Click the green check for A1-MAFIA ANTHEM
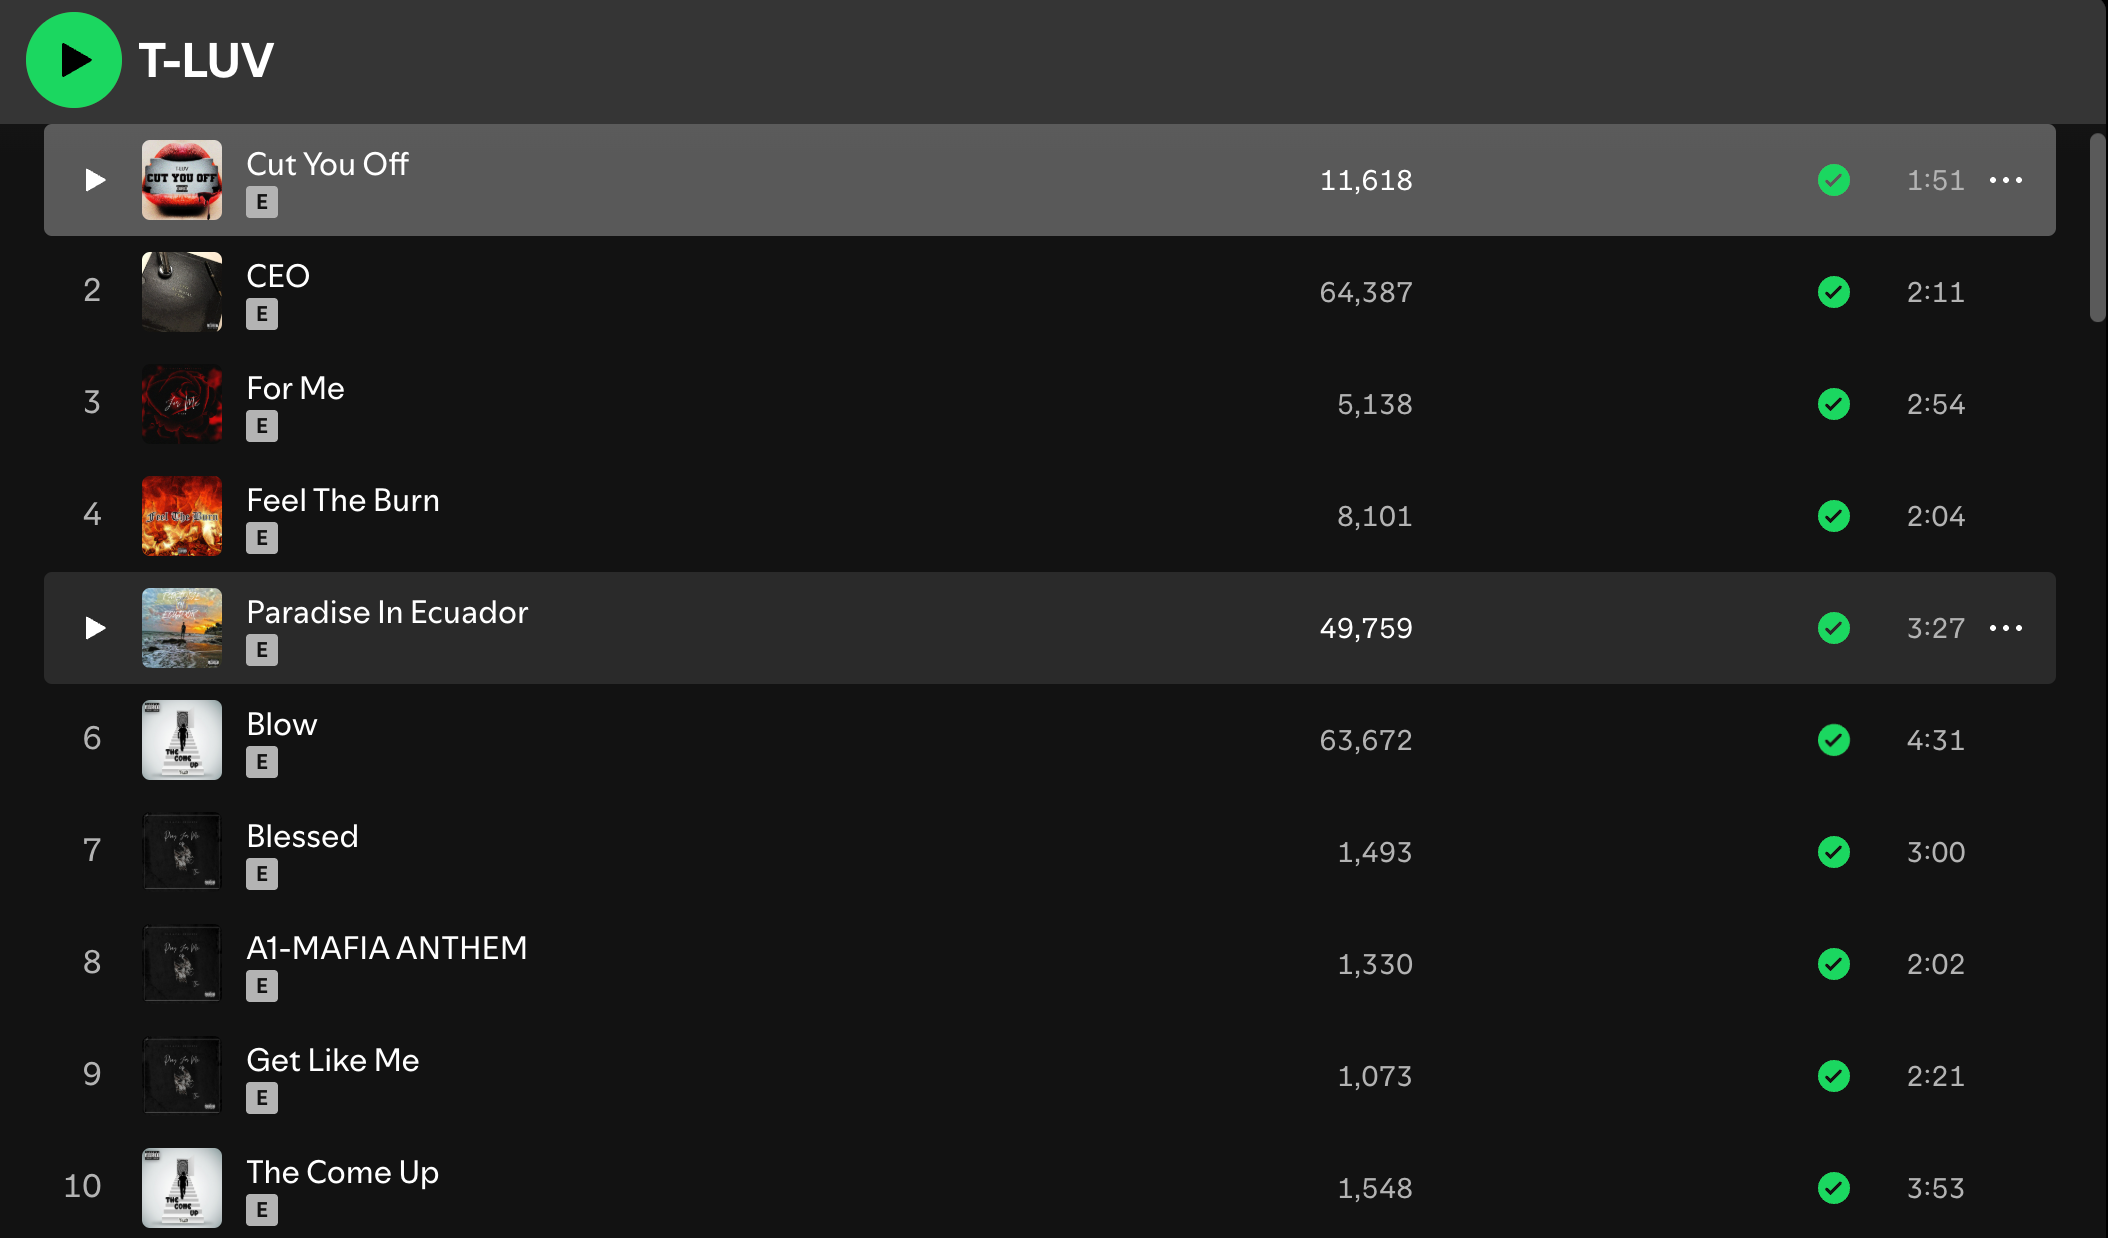 pos(1834,964)
